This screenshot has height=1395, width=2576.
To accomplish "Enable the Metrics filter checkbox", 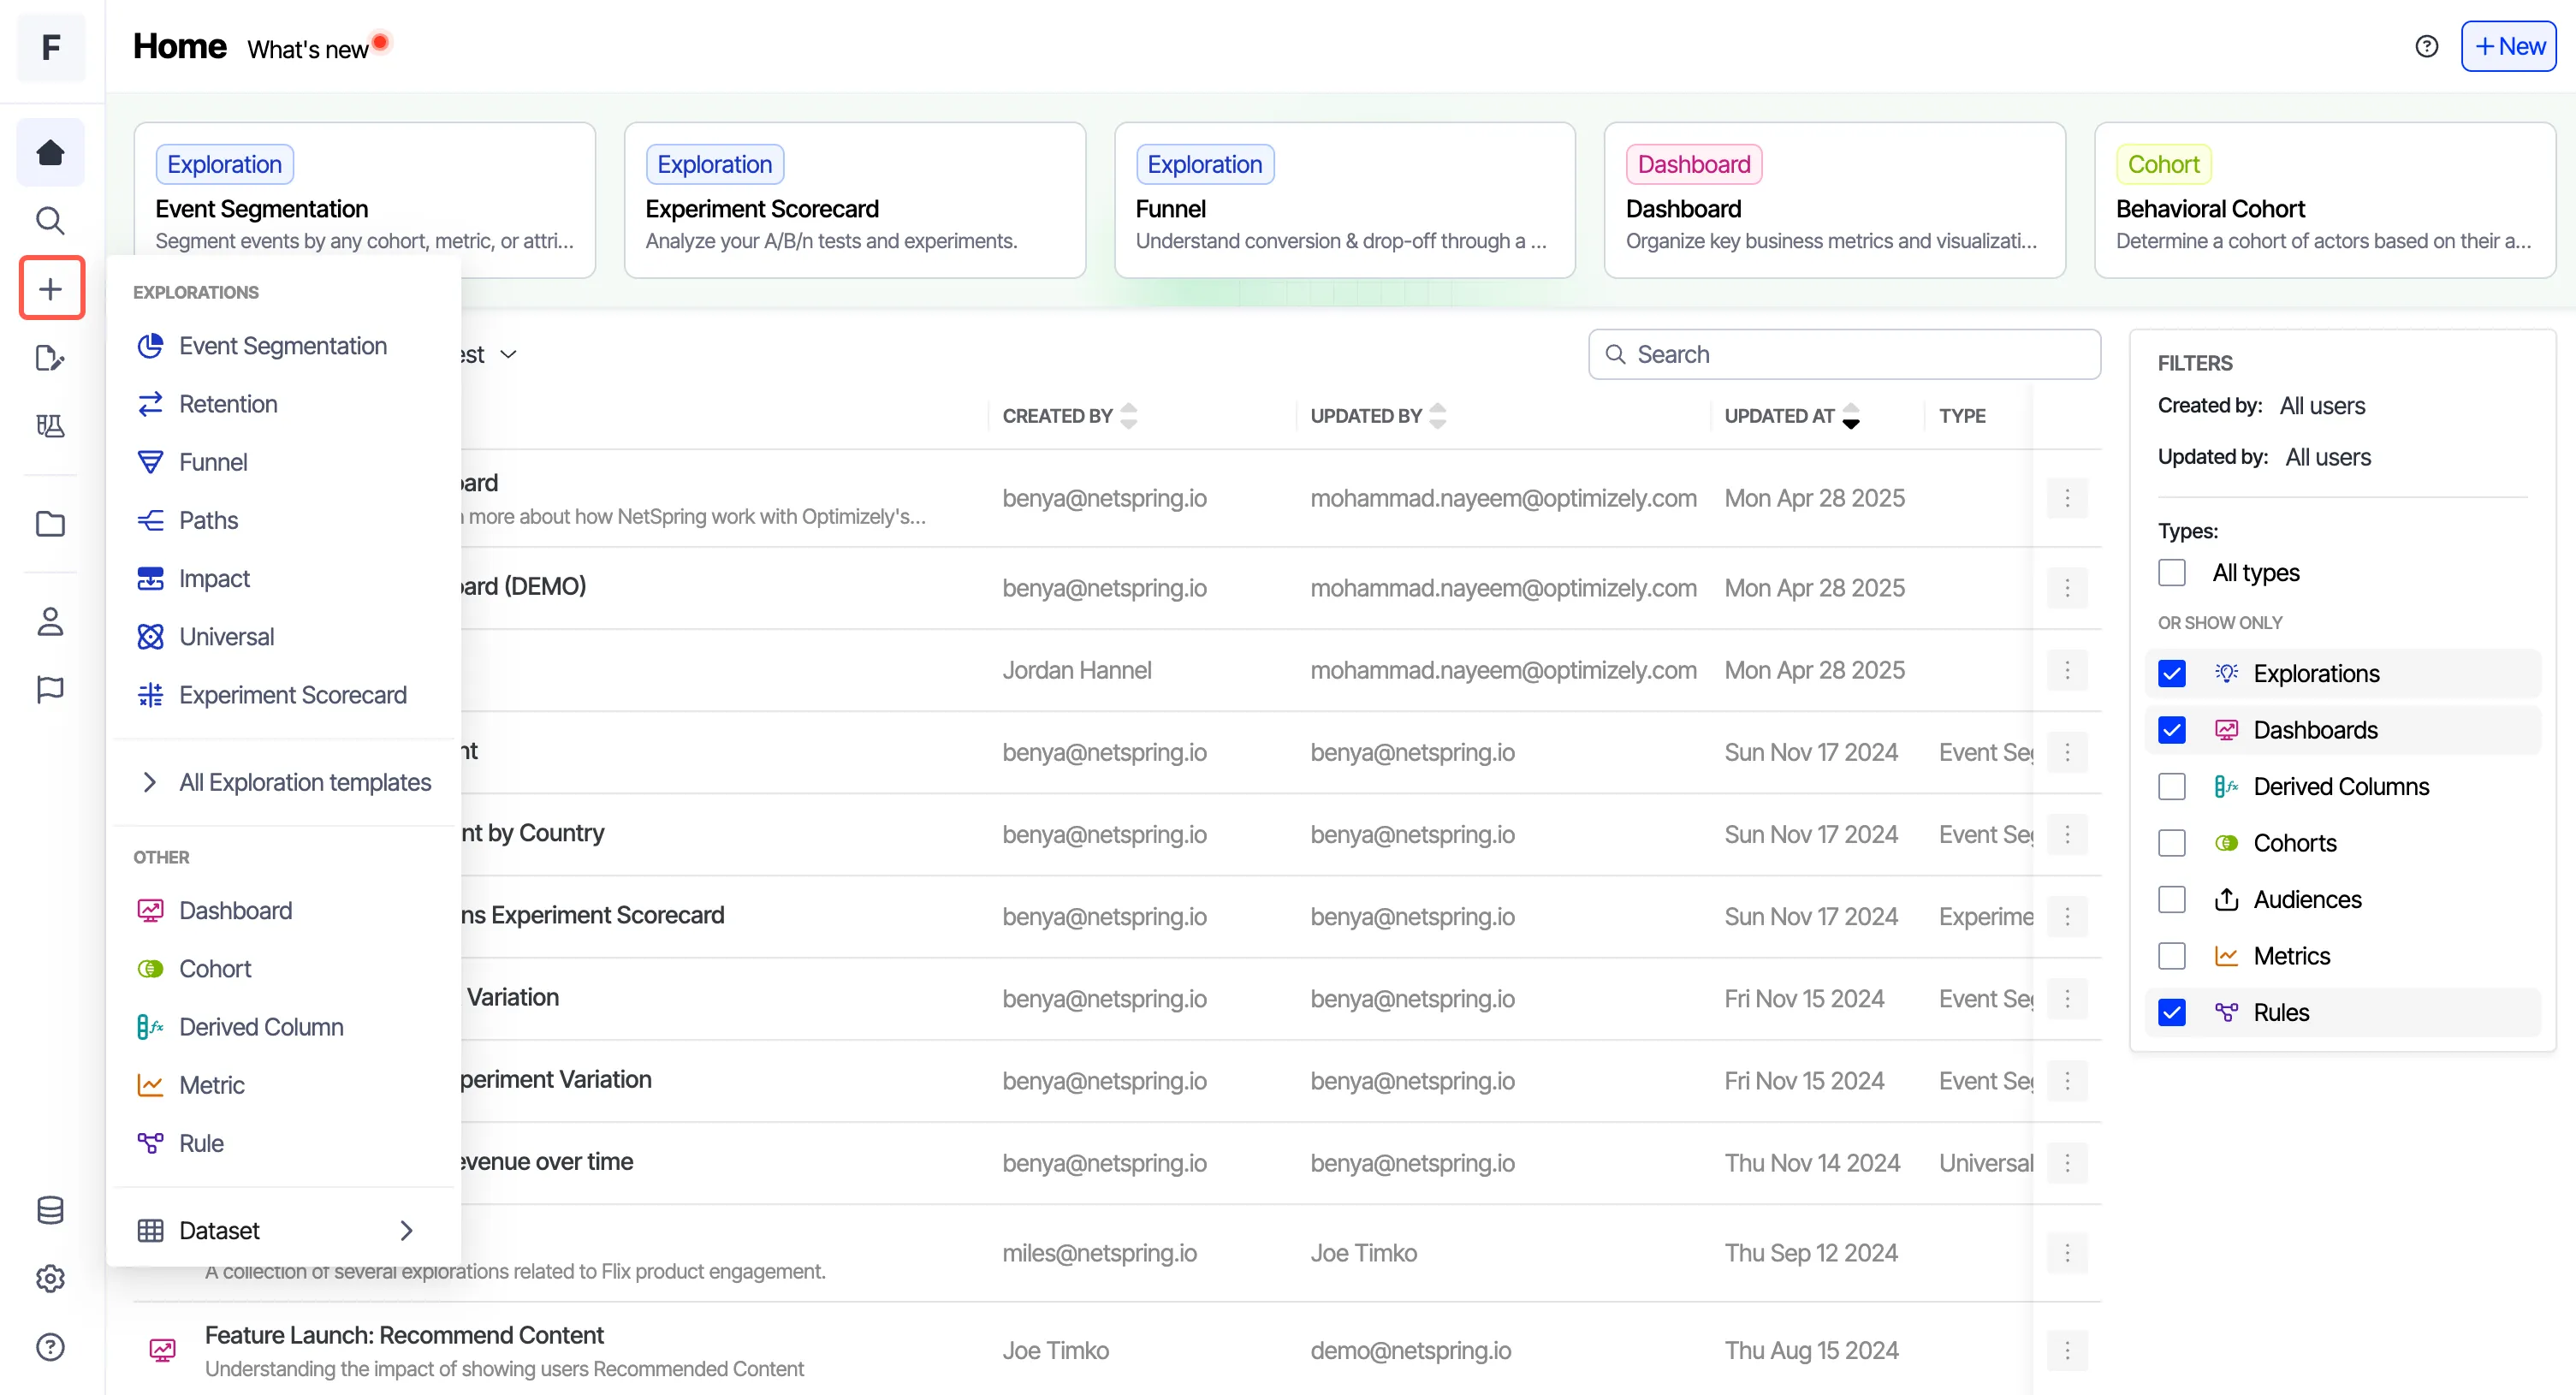I will (2171, 956).
